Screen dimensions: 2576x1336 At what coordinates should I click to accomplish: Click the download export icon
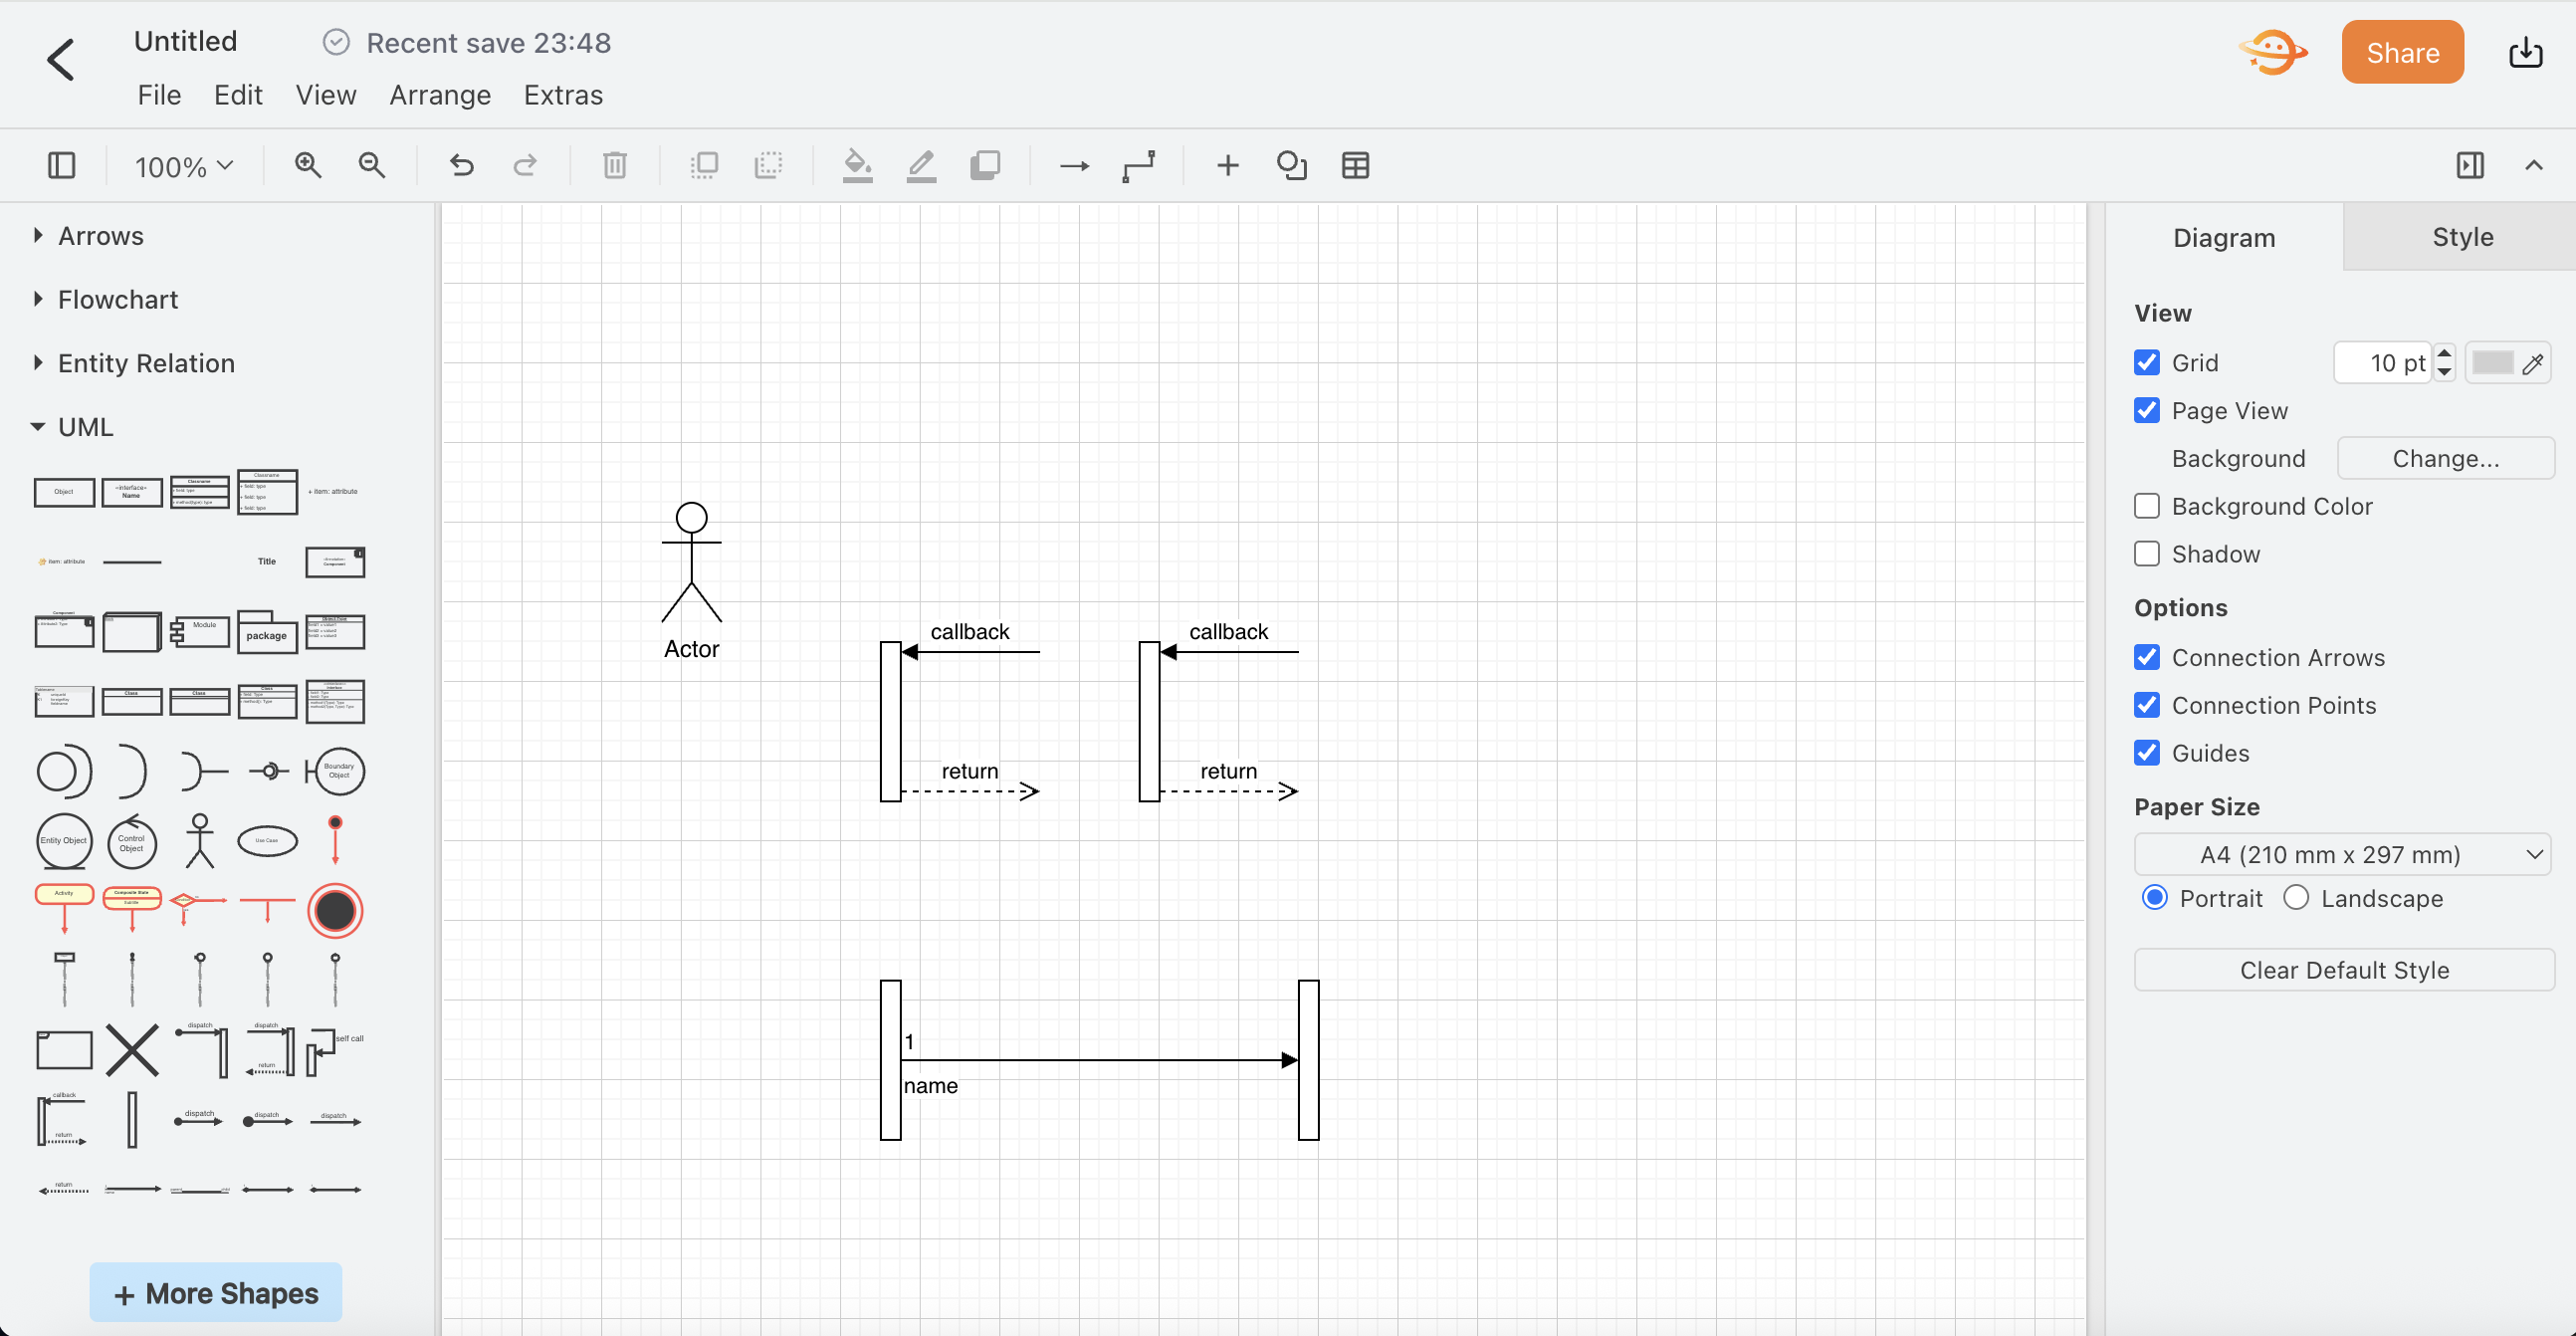point(2525,53)
